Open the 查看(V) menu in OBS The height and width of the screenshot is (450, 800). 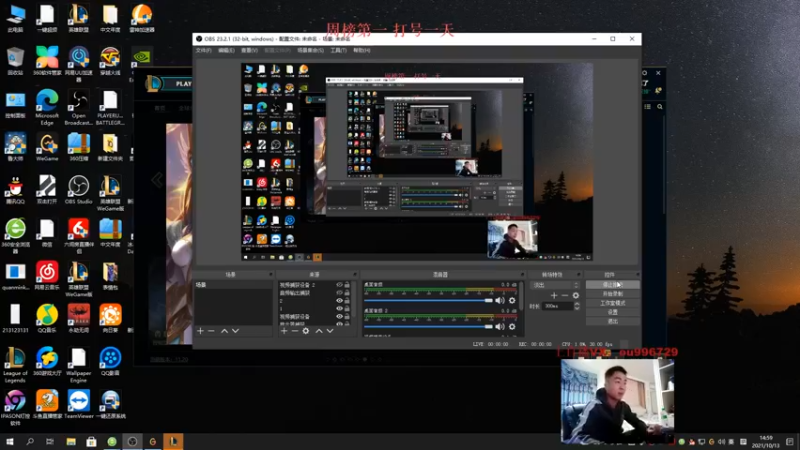click(249, 51)
